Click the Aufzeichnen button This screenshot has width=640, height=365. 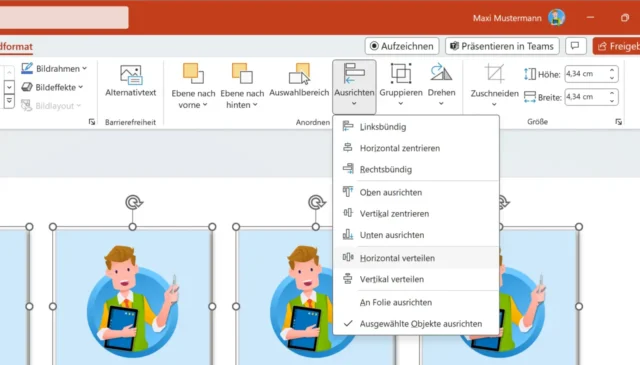(402, 46)
